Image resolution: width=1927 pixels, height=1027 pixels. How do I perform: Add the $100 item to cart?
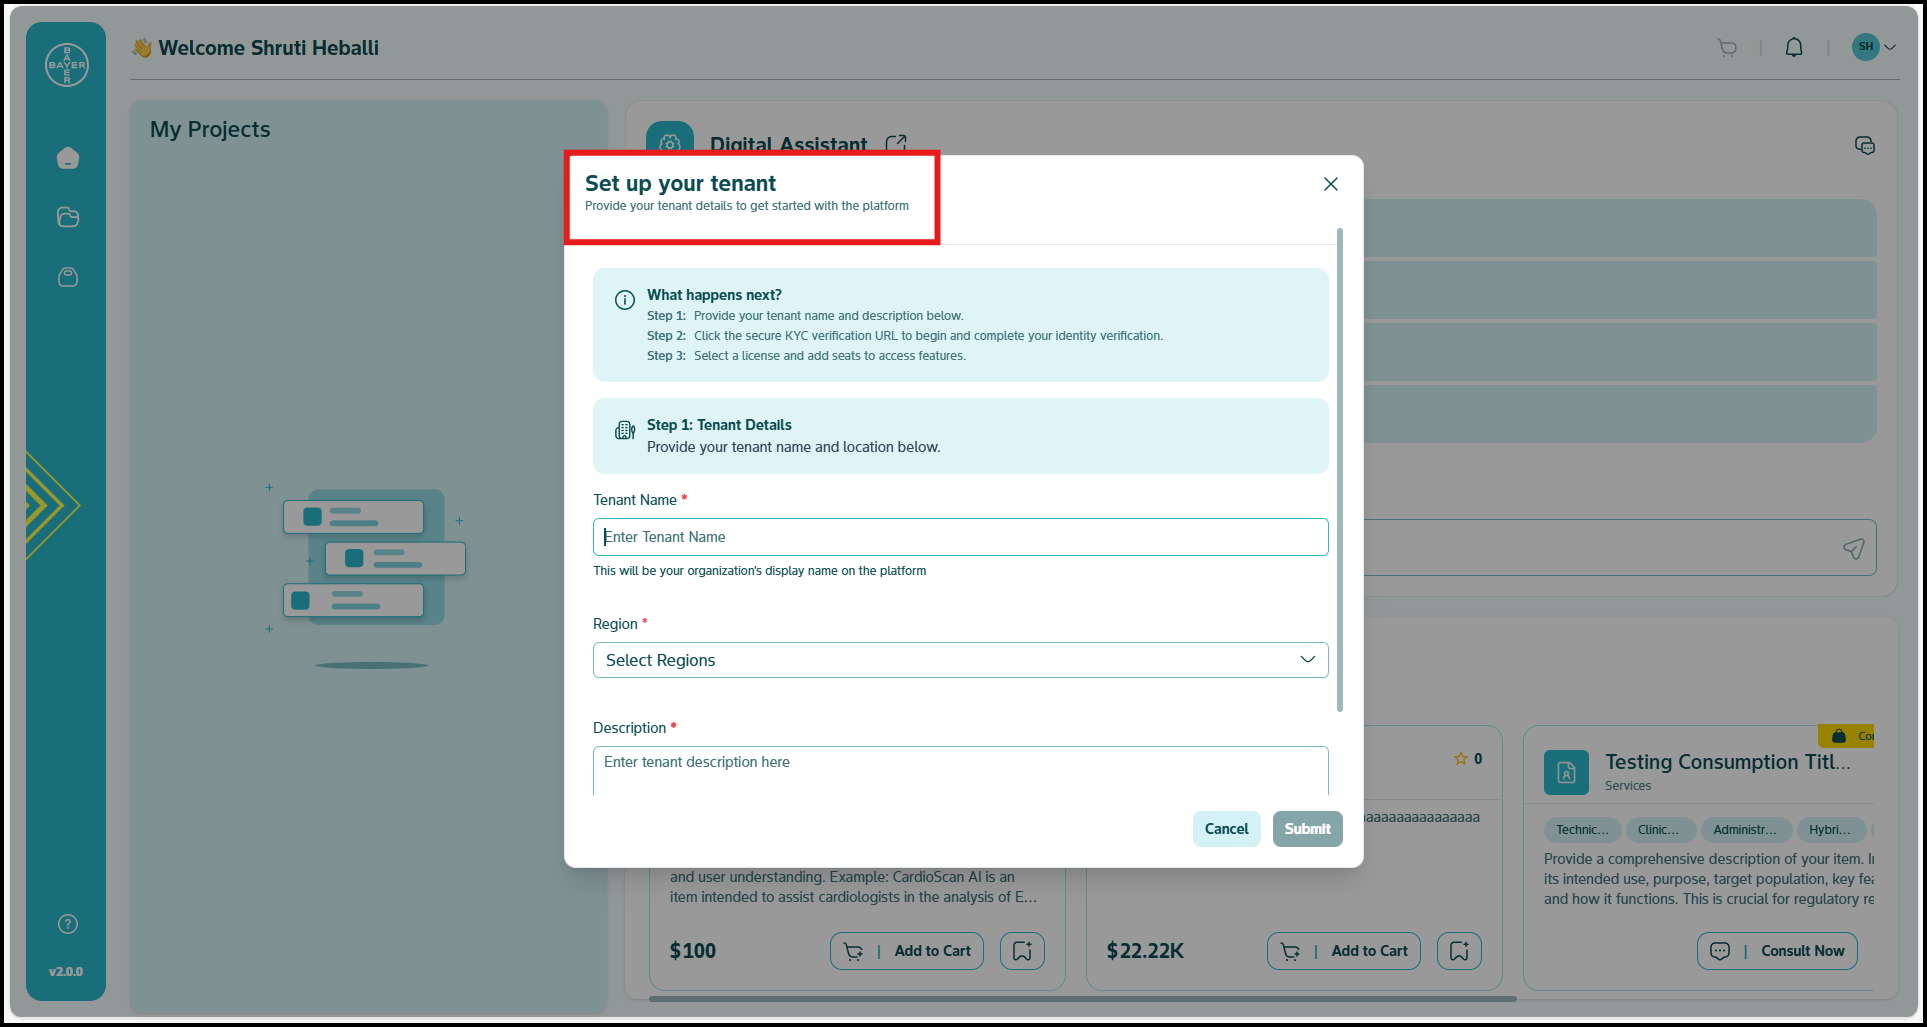pyautogui.click(x=907, y=951)
